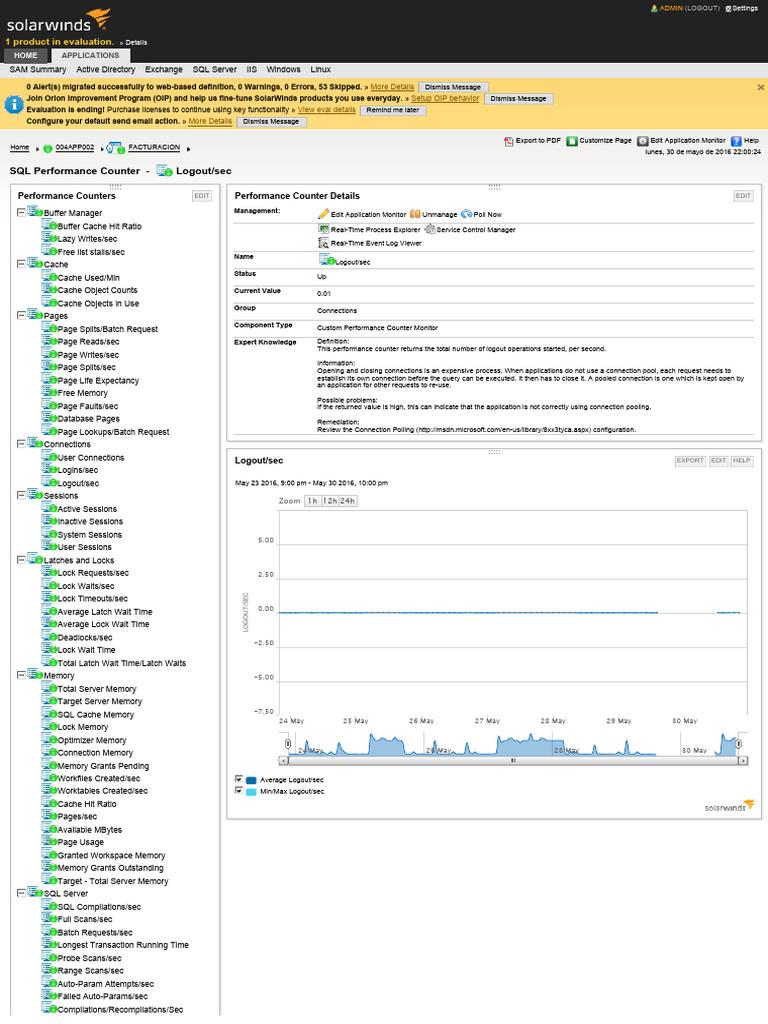Image resolution: width=768 pixels, height=1024 pixels.
Task: Close the yellow notification banner
Action: pos(760,87)
